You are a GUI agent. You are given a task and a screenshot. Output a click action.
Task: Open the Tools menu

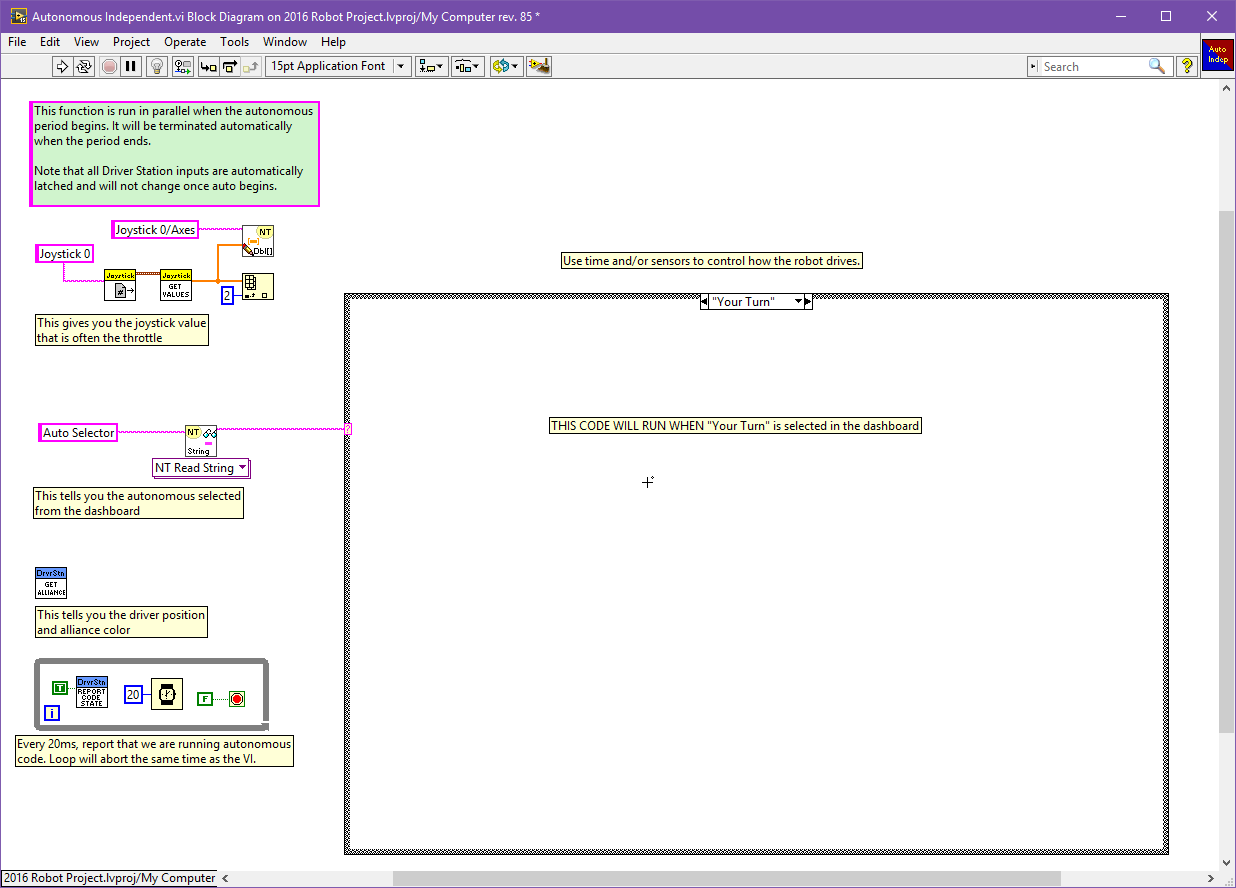click(235, 42)
